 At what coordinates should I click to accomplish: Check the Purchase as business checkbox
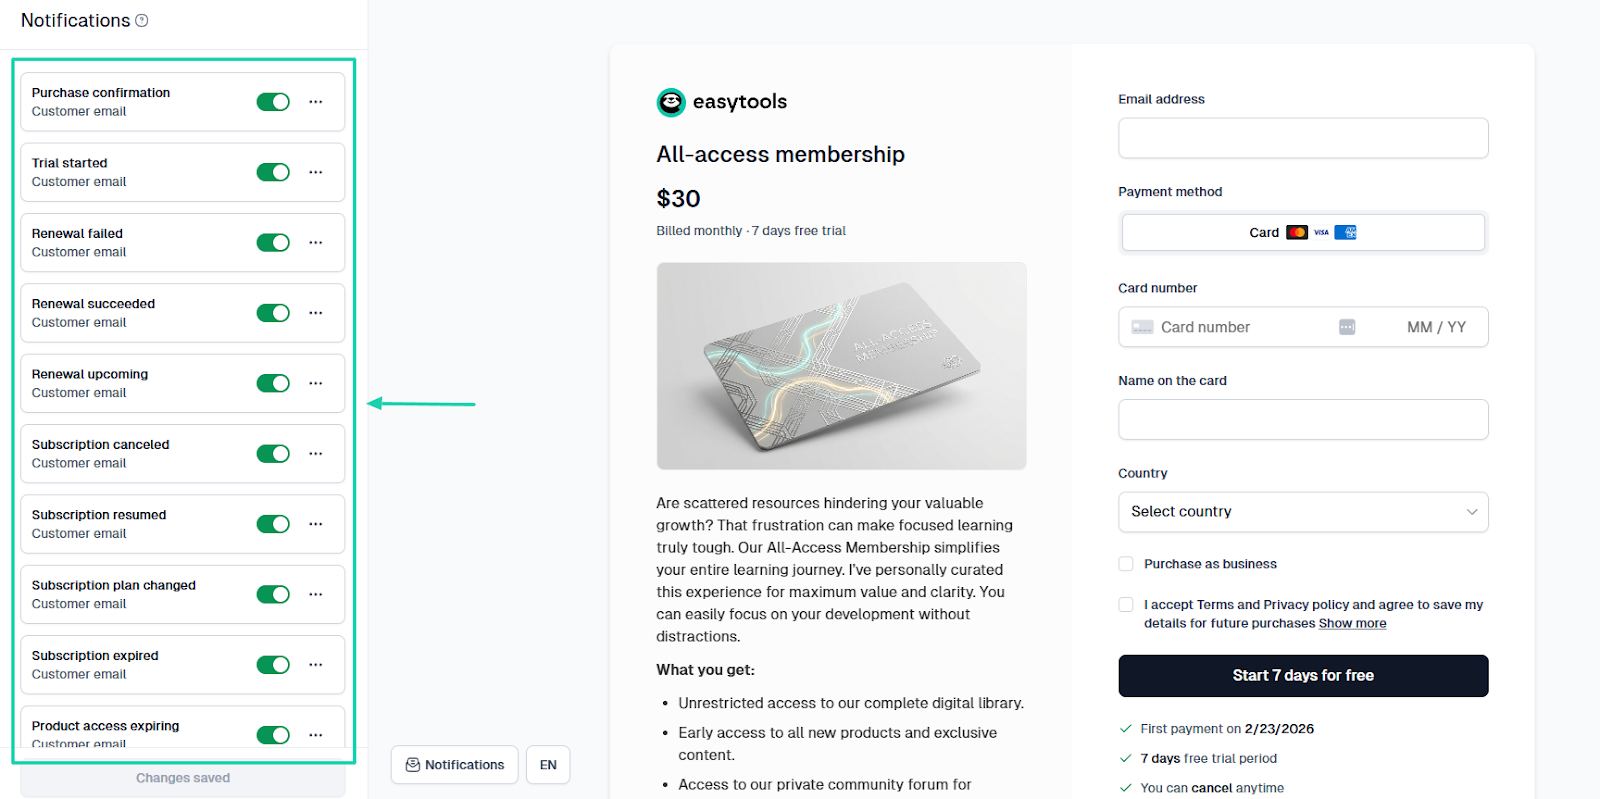1126,564
